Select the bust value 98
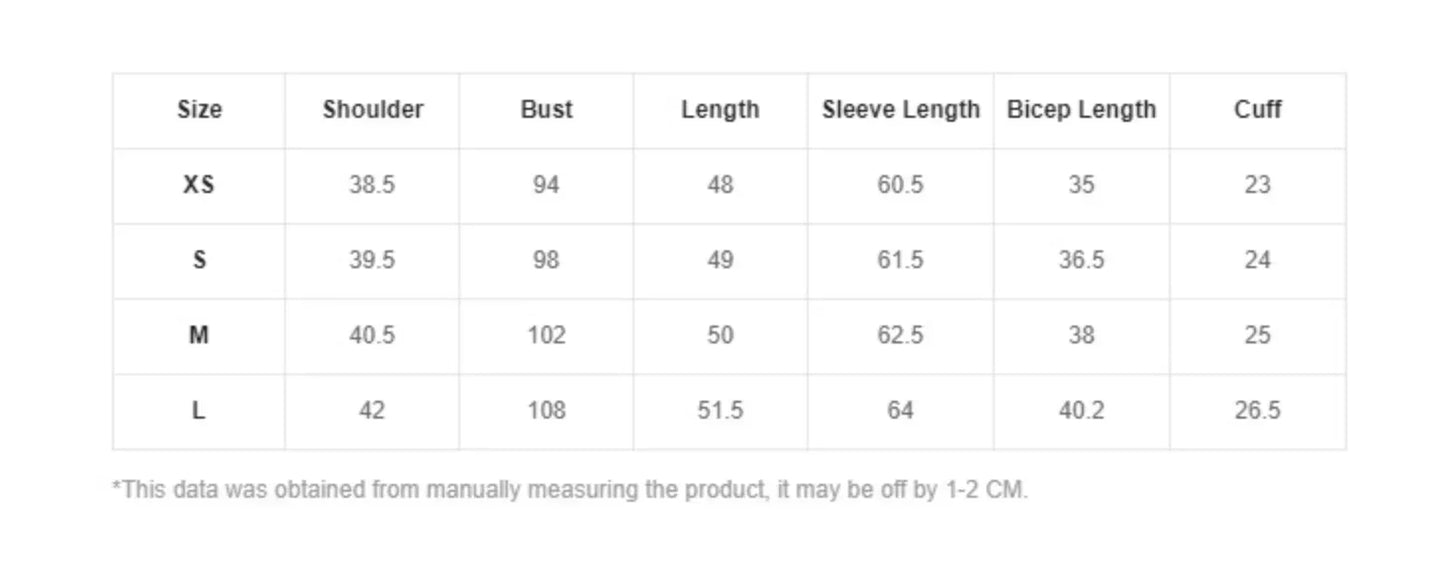Image resolution: width=1445 pixels, height=570 pixels. (x=546, y=260)
